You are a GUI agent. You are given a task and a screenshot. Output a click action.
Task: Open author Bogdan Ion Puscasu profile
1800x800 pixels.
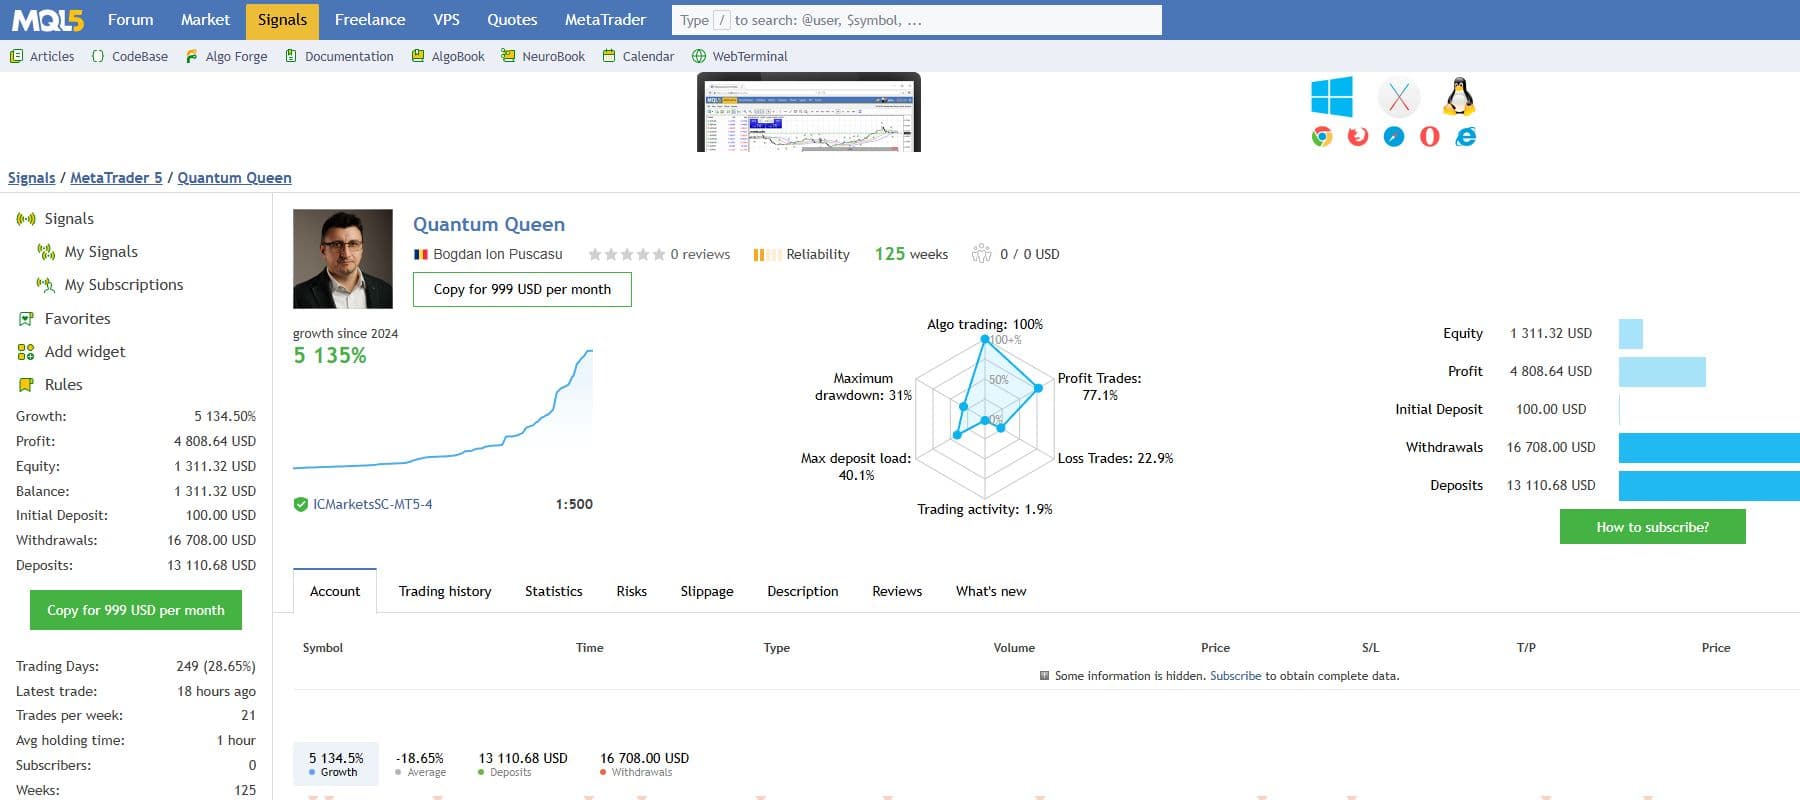tap(498, 254)
